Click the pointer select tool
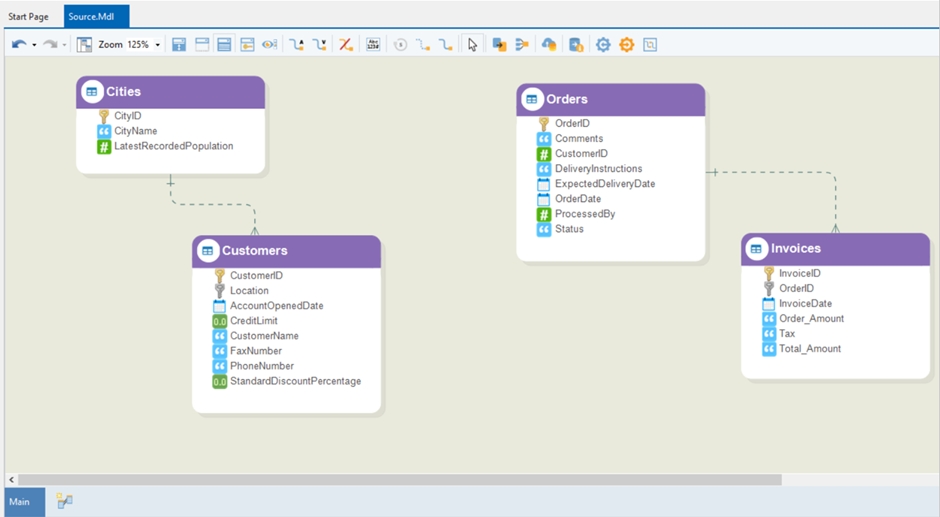The width and height of the screenshot is (940, 517). click(x=473, y=45)
